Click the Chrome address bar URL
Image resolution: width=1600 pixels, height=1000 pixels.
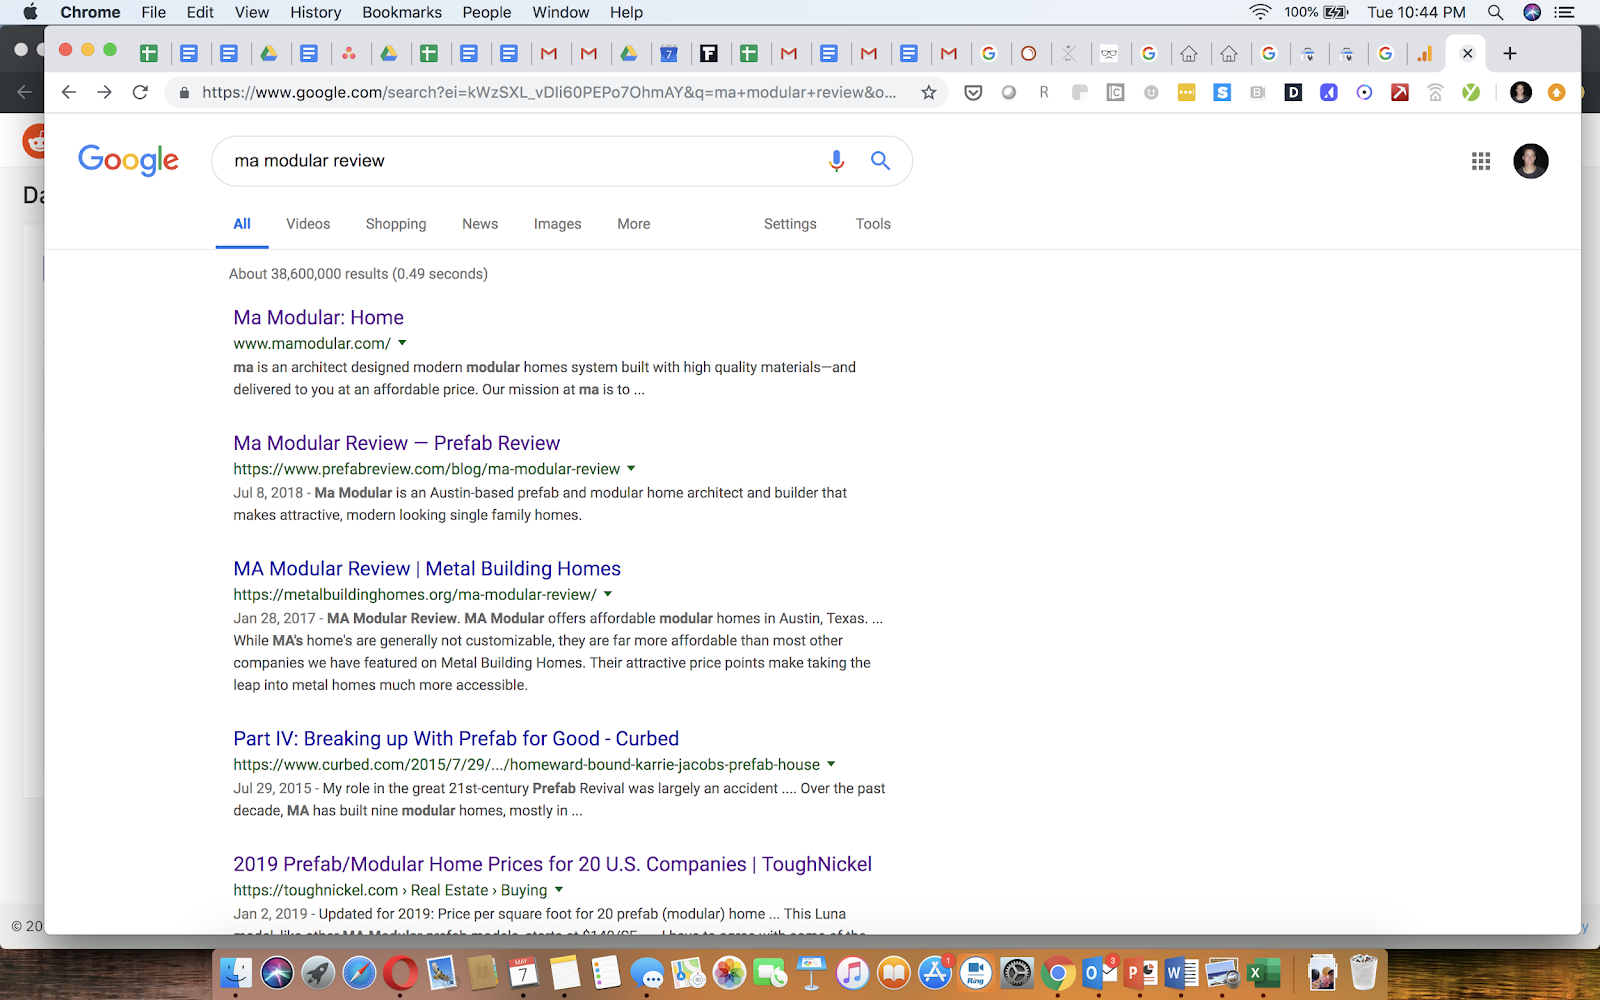(x=549, y=92)
